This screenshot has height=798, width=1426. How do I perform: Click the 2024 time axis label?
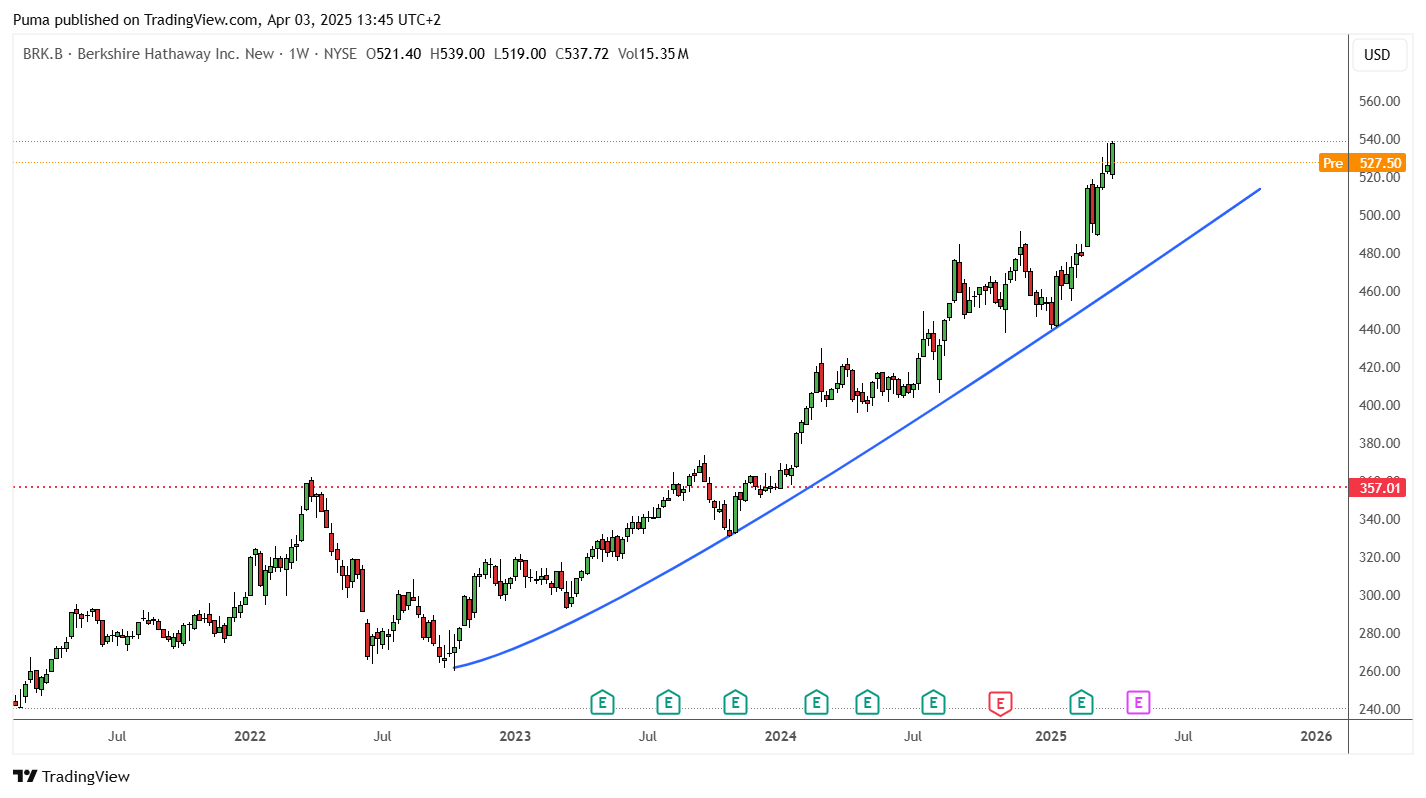pyautogui.click(x=780, y=737)
